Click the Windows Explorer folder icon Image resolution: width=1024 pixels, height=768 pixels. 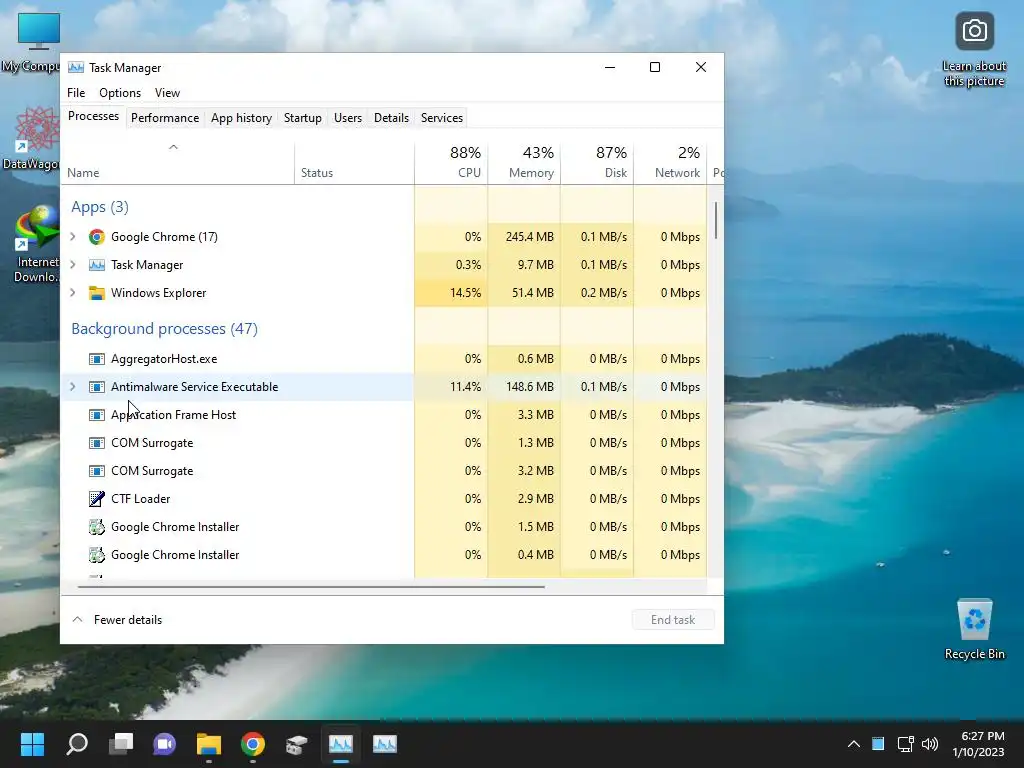97,293
